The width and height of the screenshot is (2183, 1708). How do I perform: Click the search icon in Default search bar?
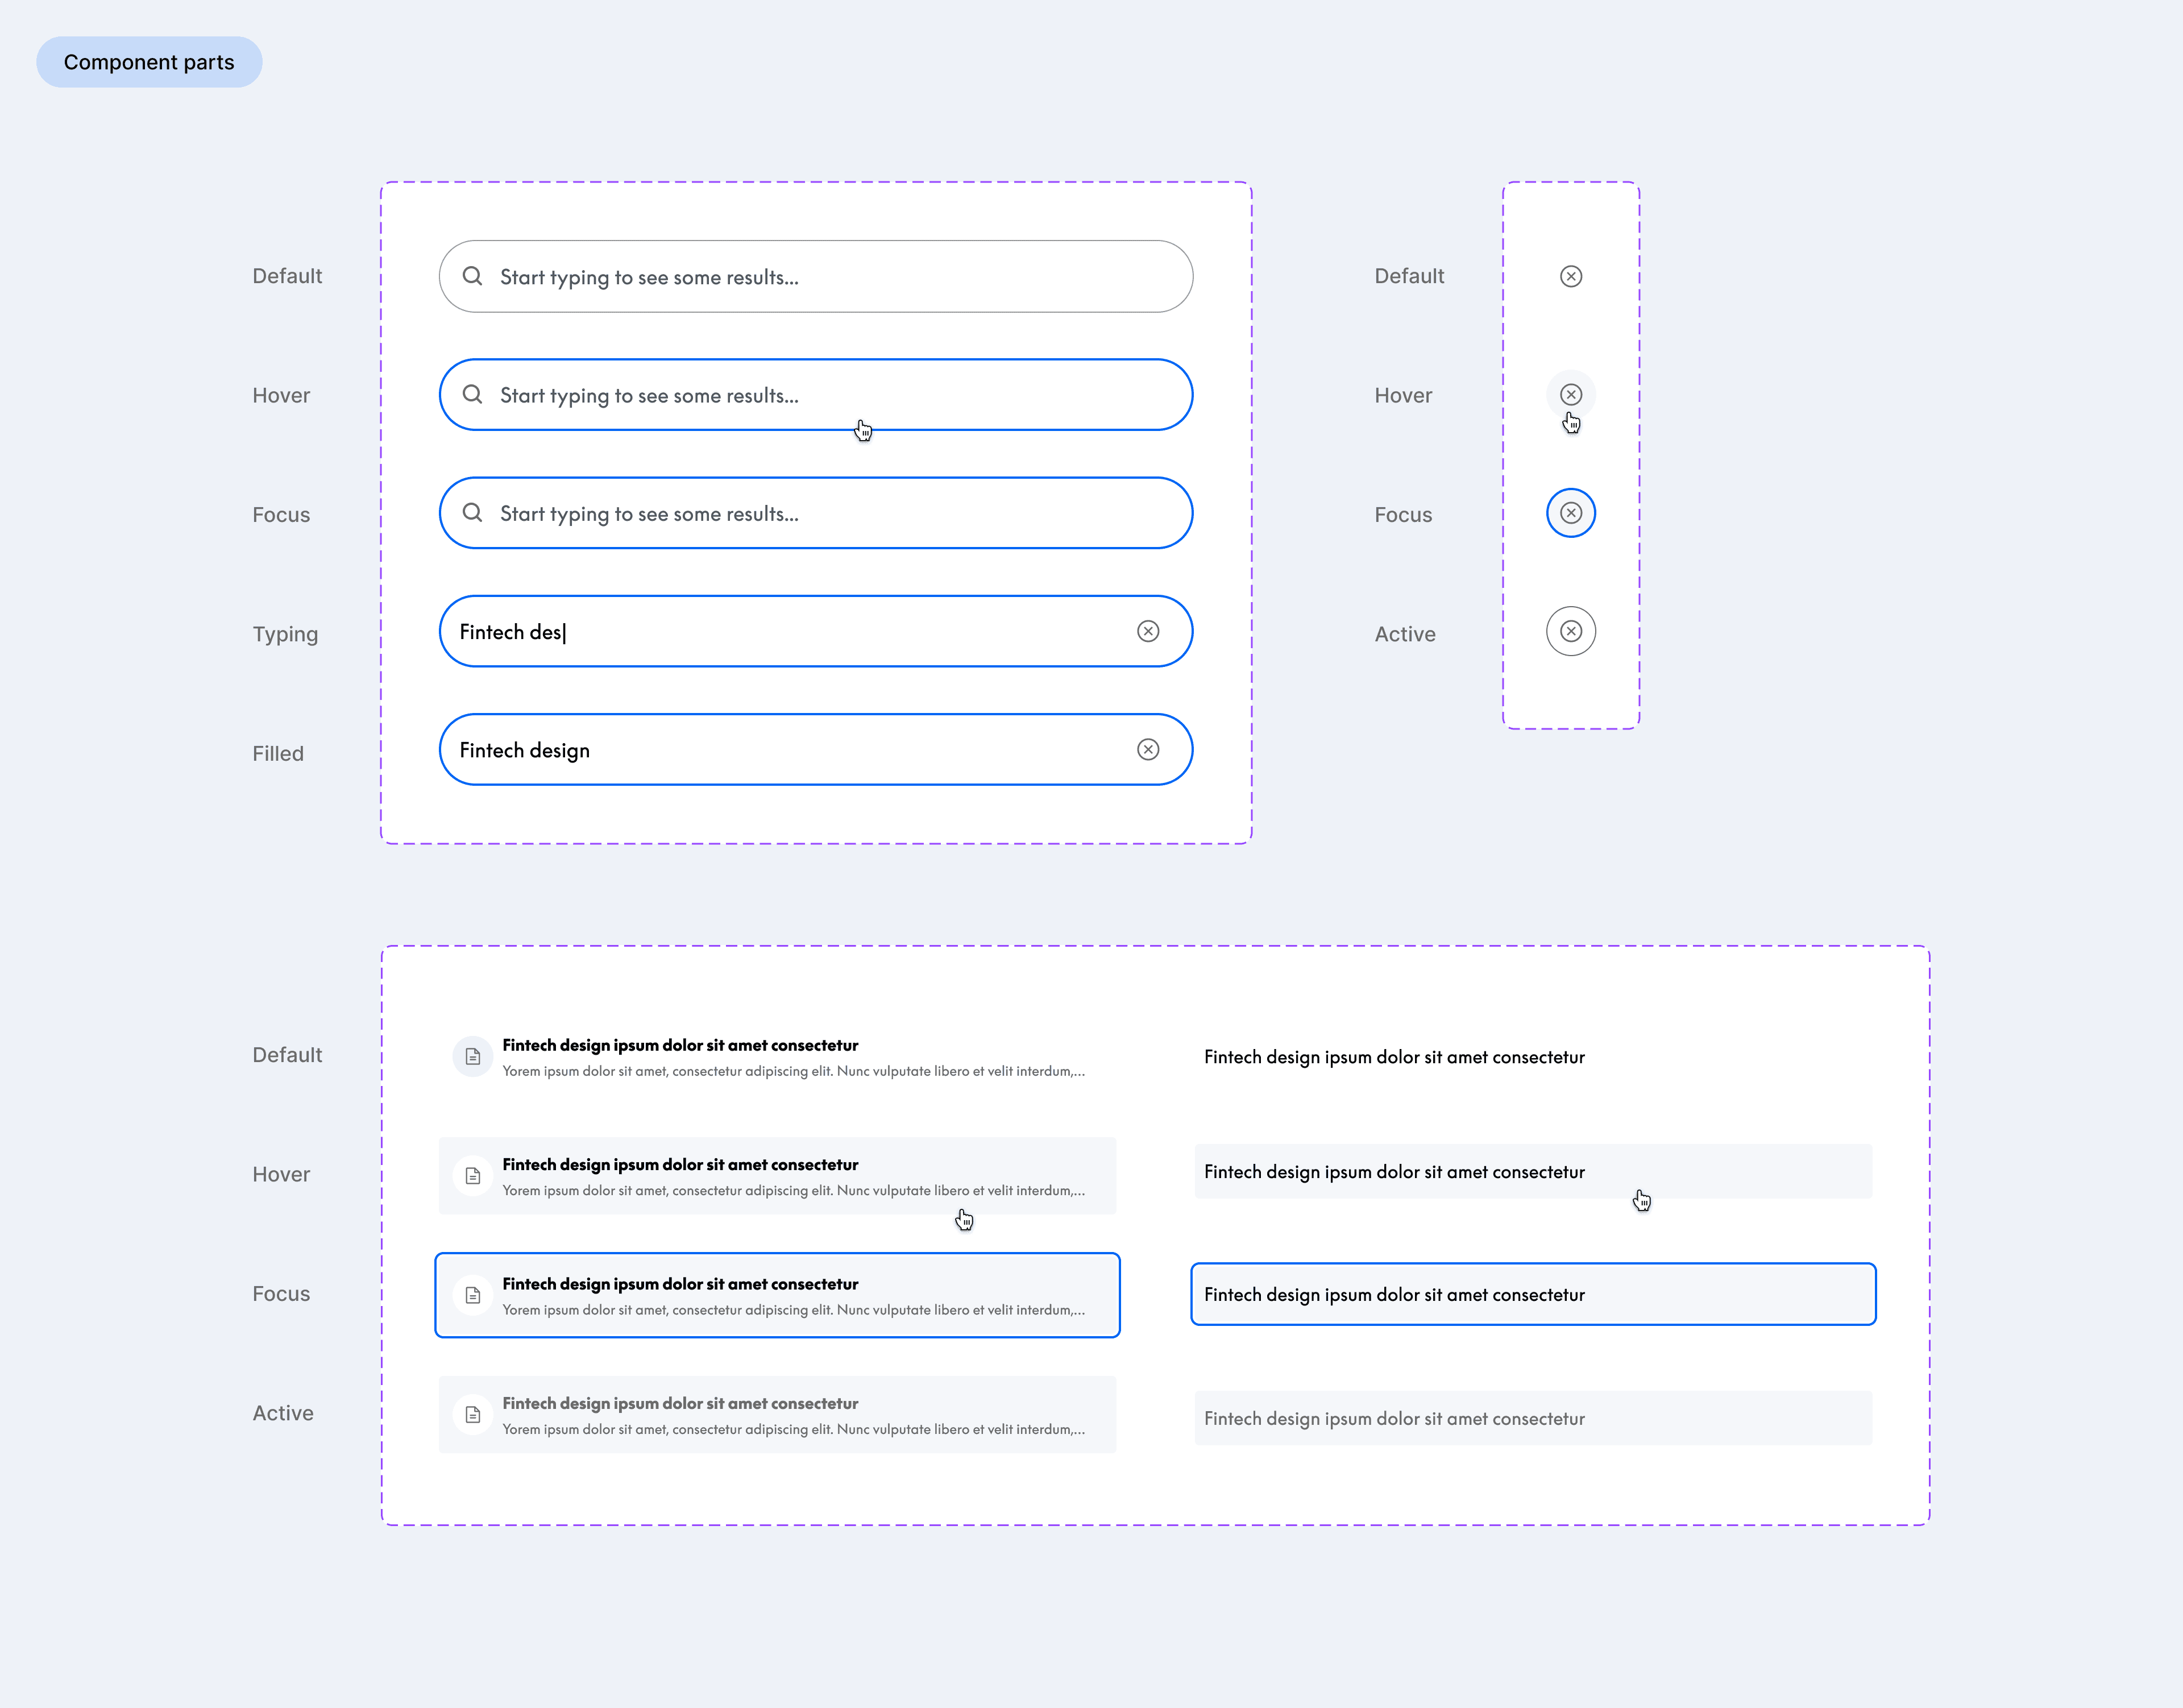tap(473, 276)
